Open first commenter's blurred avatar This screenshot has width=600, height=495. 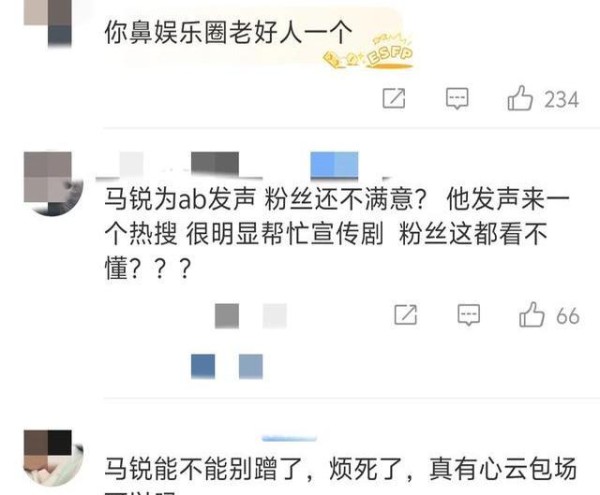48,23
